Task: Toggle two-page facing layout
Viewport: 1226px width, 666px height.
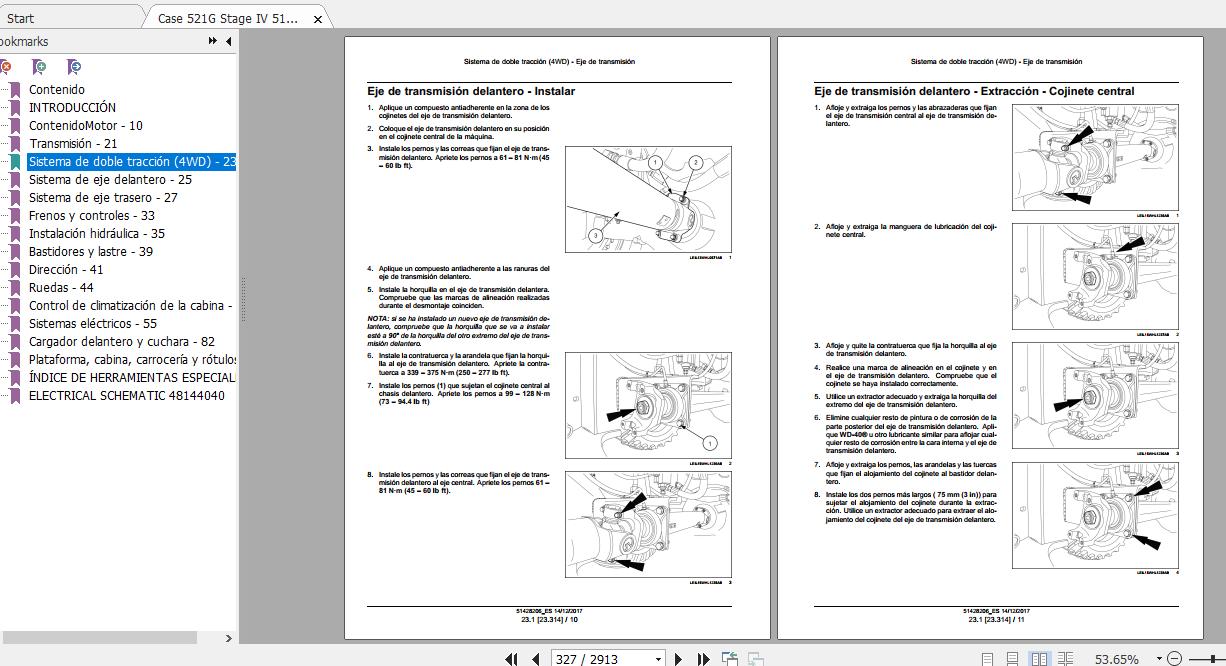Action: [x=1039, y=659]
